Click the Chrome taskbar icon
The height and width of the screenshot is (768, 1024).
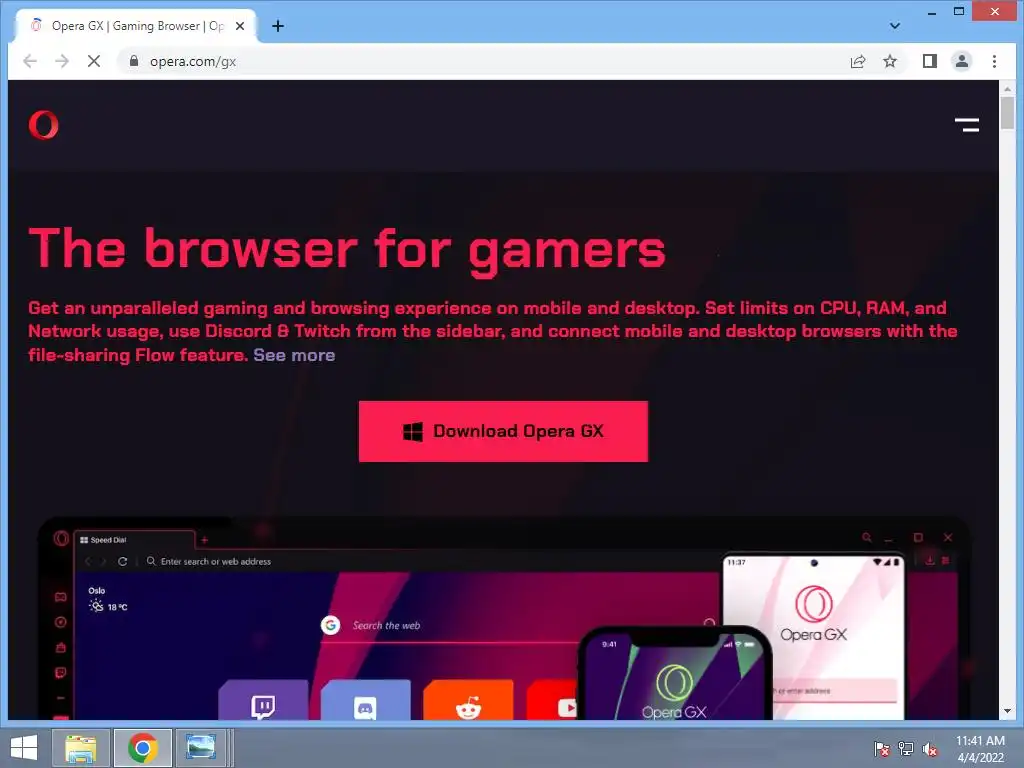[x=143, y=748]
